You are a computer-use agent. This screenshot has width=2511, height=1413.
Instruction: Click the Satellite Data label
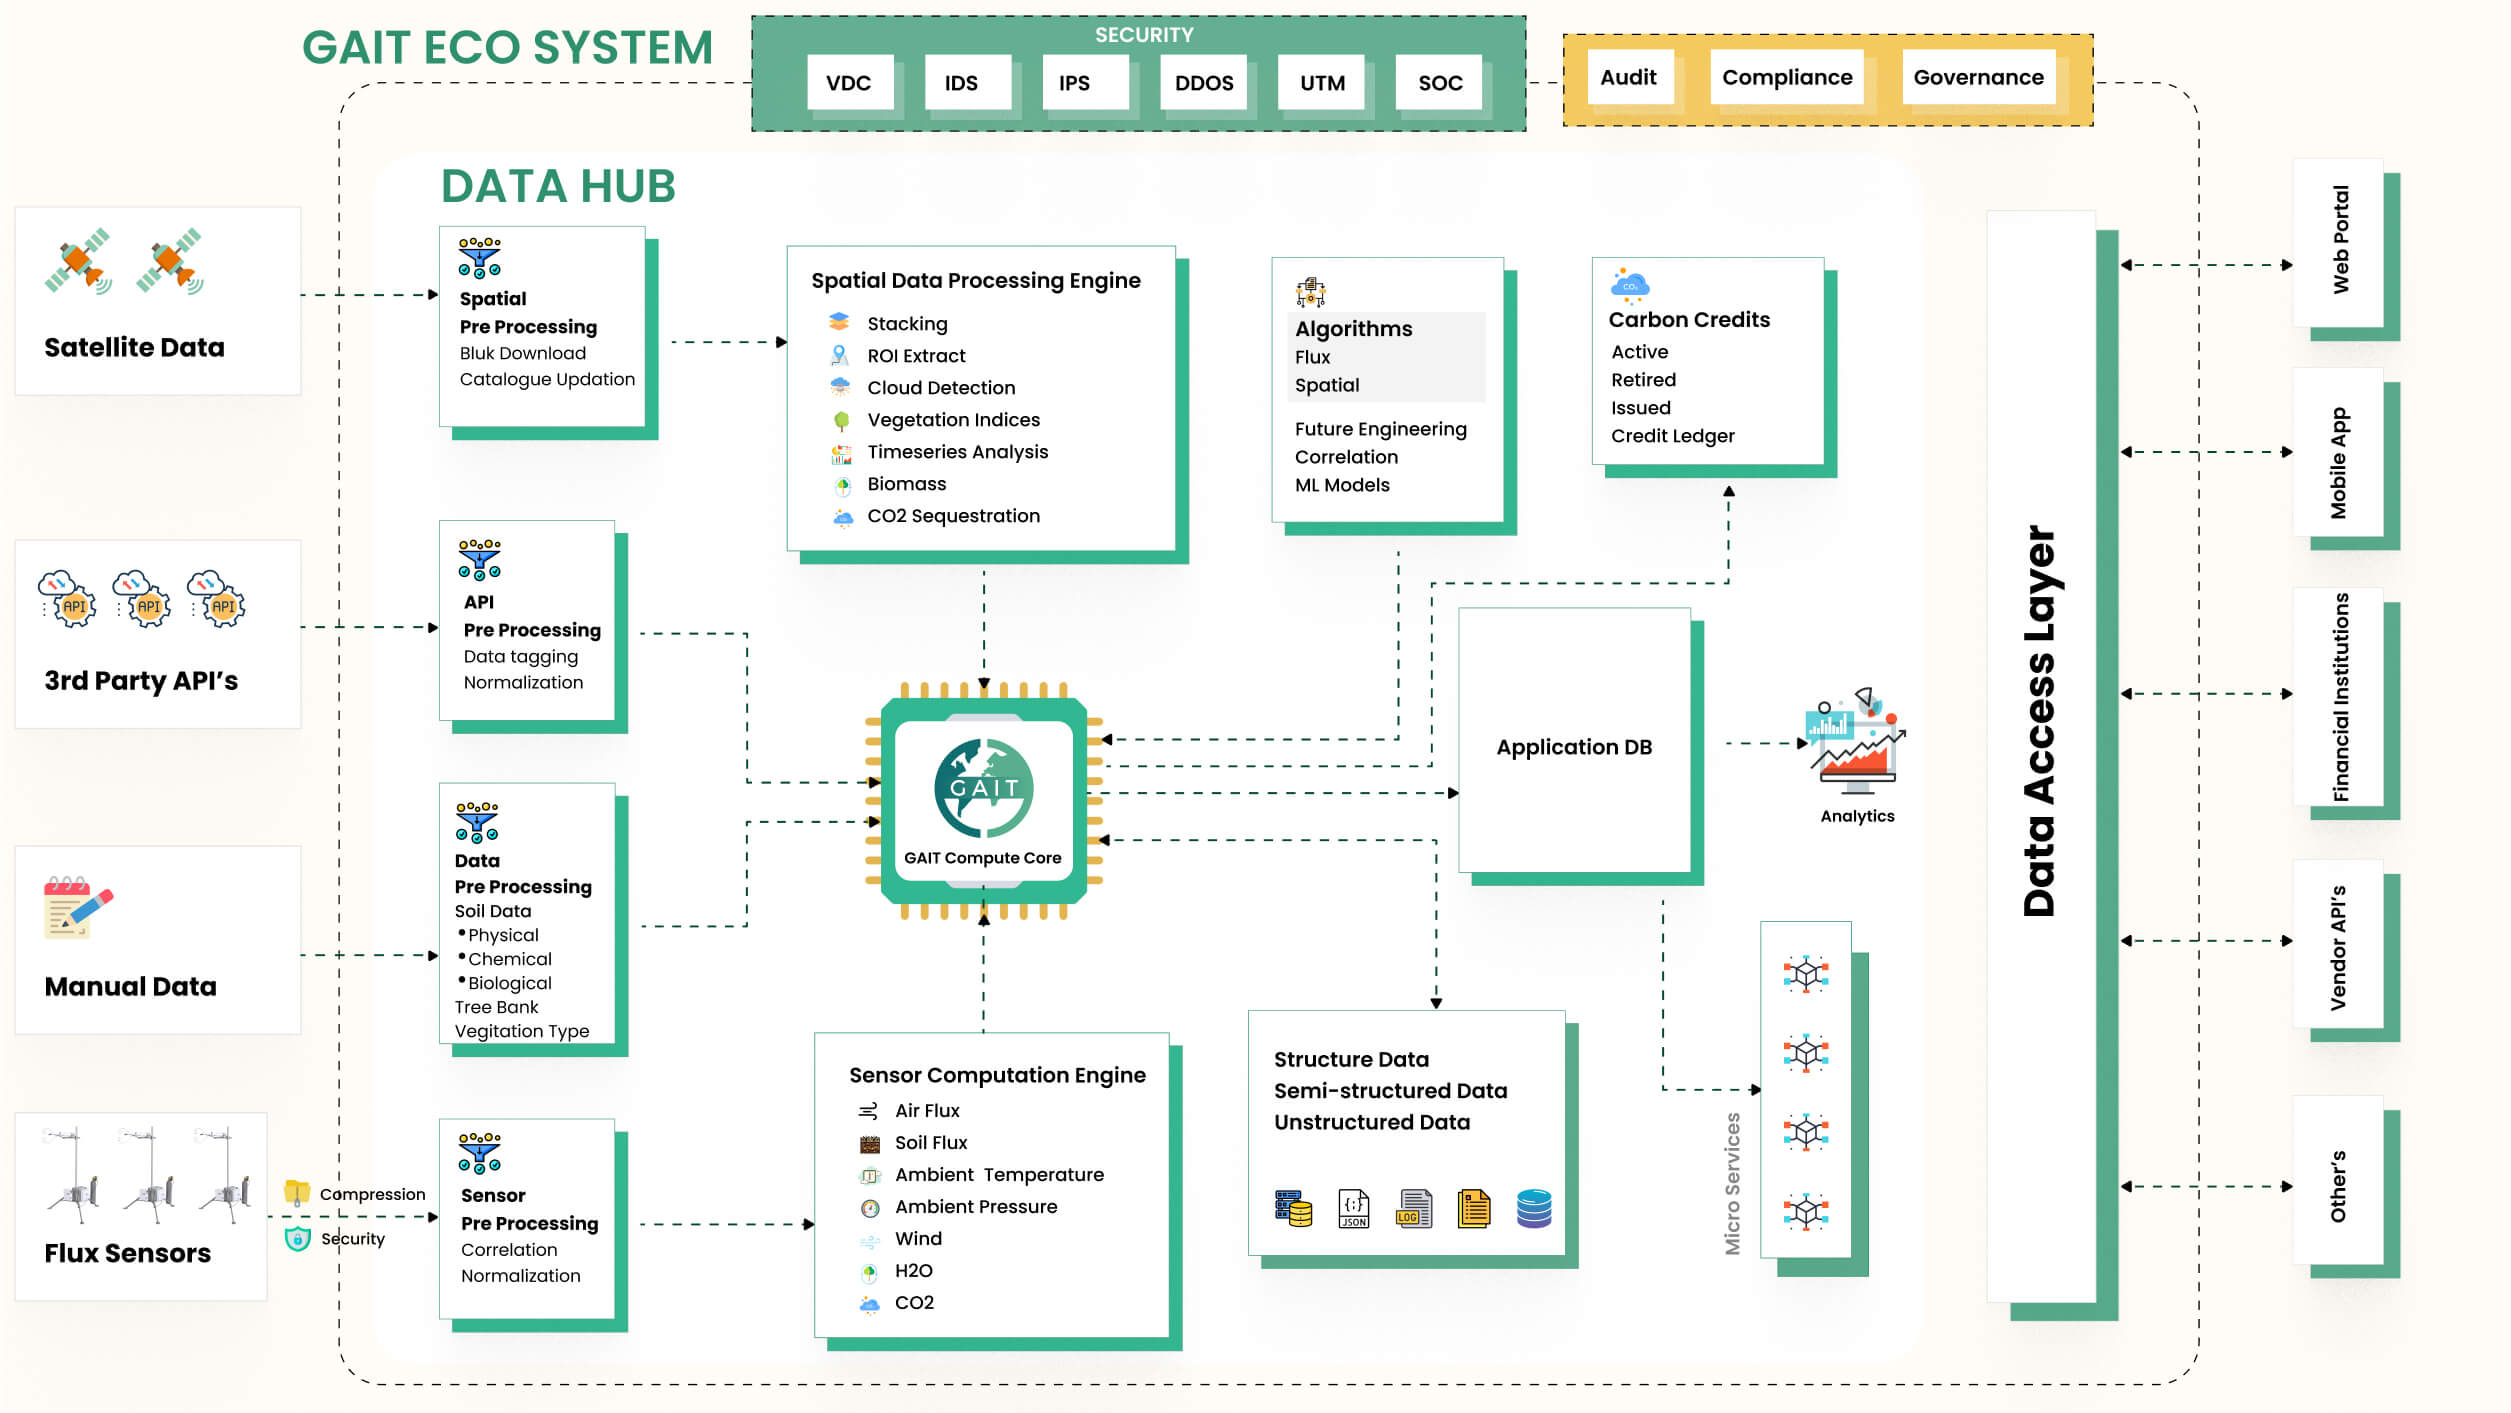pyautogui.click(x=134, y=347)
